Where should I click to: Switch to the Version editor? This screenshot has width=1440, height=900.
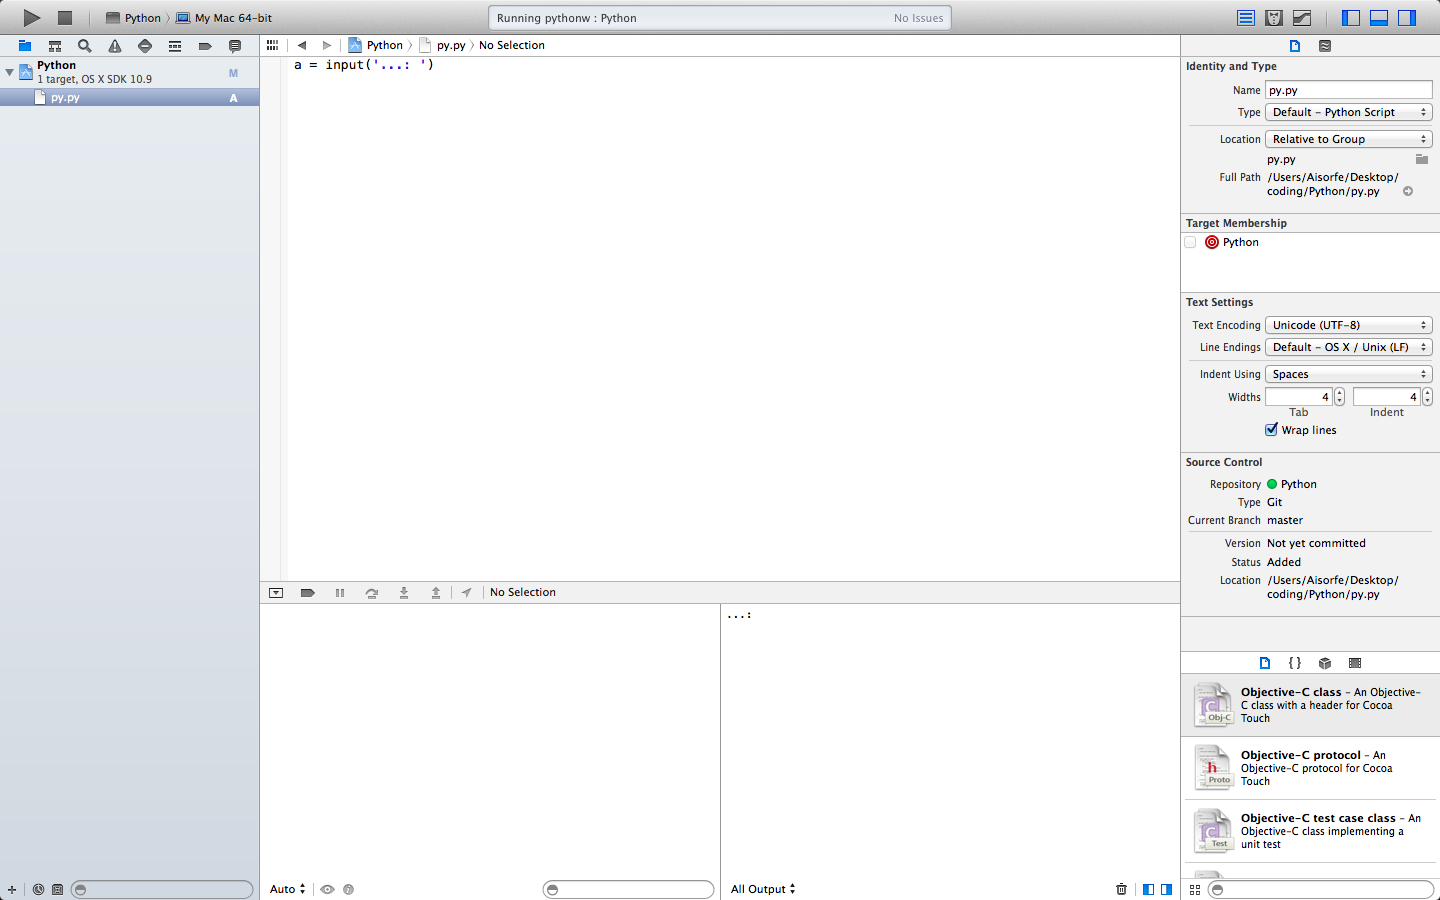(x=1302, y=17)
